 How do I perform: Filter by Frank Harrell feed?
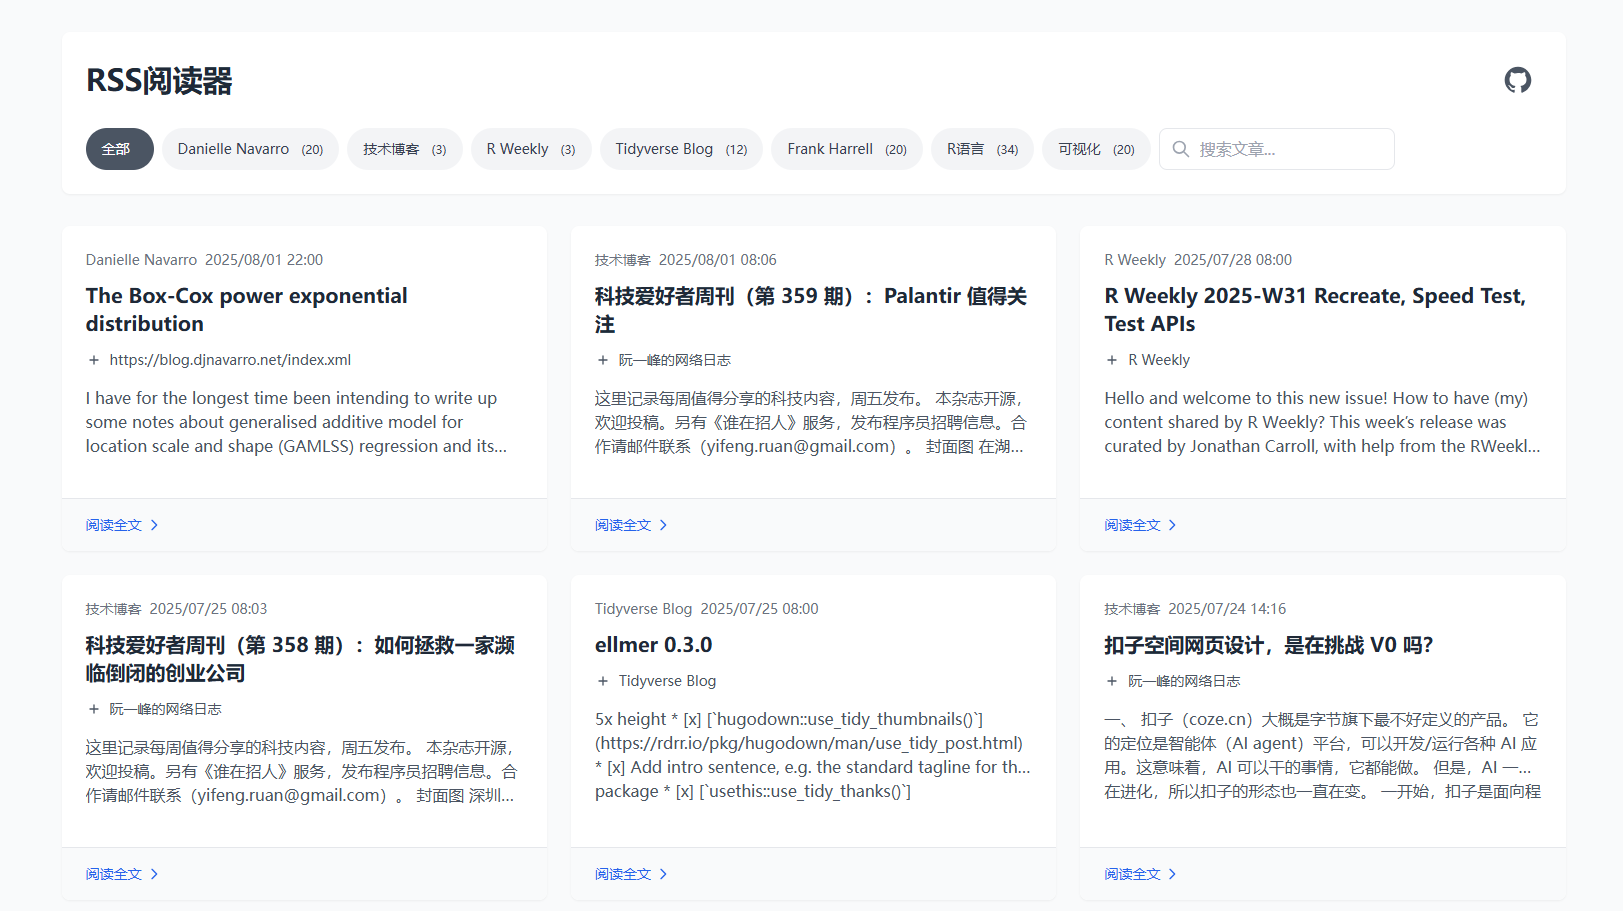[847, 149]
